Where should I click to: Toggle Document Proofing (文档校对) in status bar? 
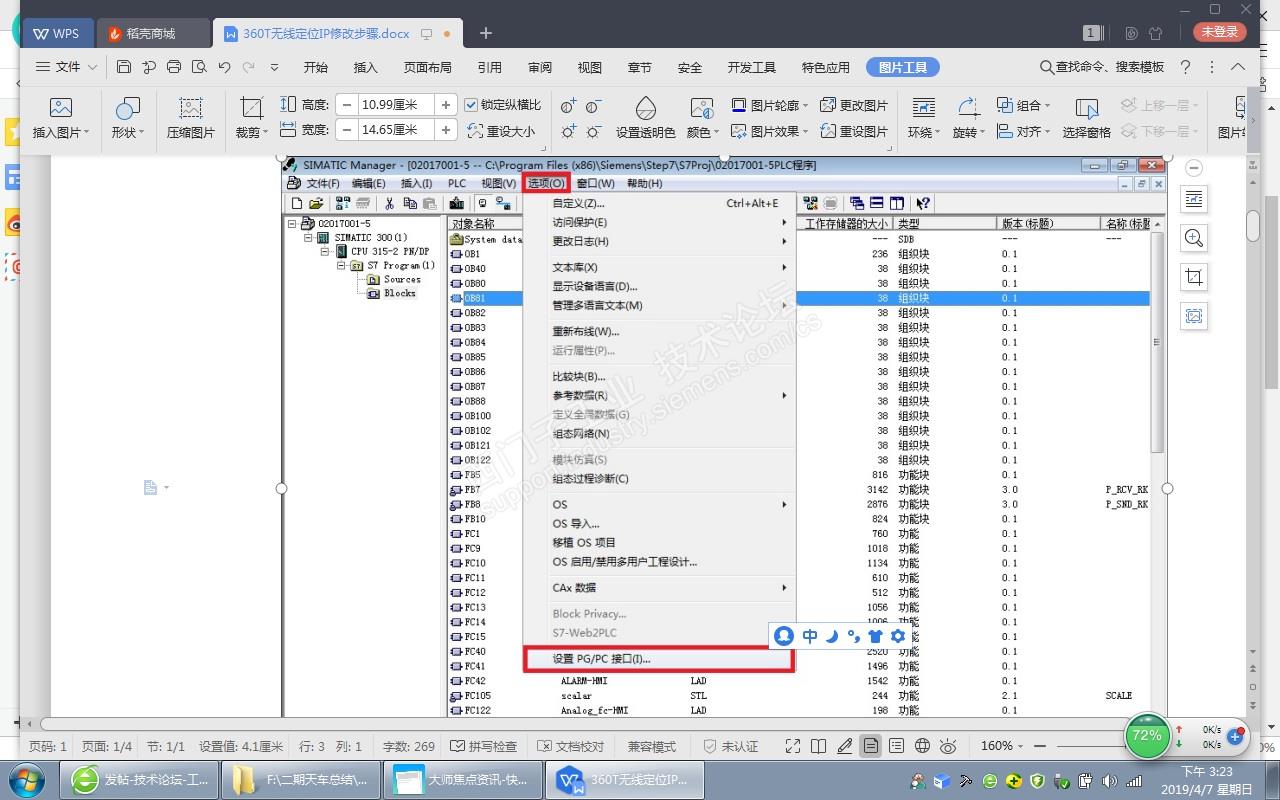click(x=571, y=746)
